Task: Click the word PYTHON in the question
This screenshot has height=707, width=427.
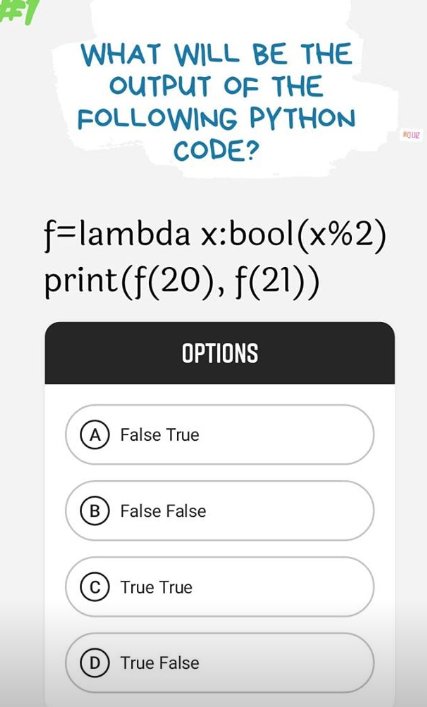Action: pyautogui.click(x=303, y=119)
